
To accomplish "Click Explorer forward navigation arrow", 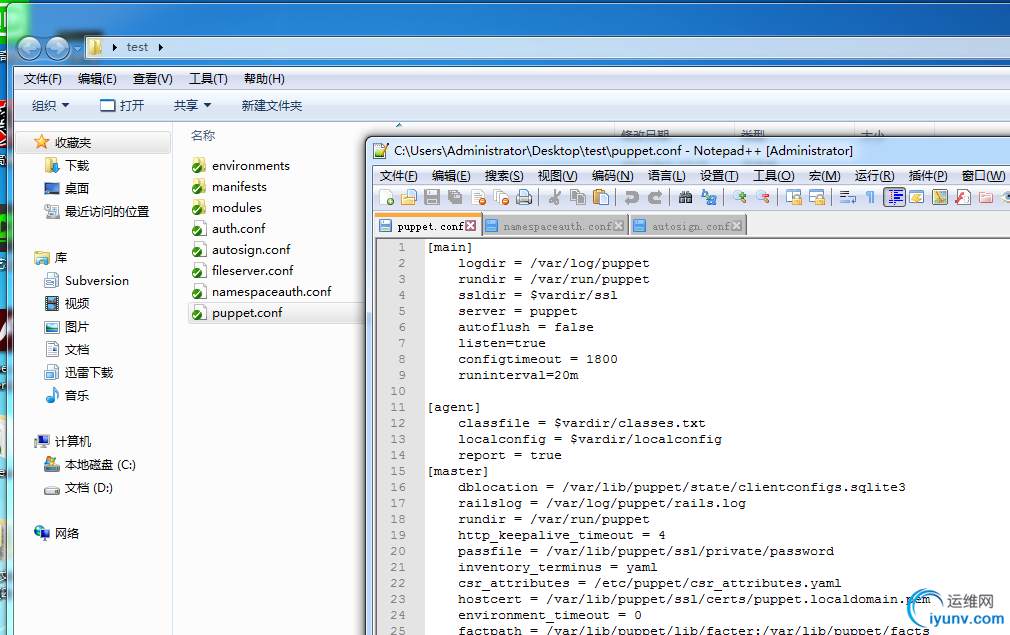I will (x=57, y=48).
